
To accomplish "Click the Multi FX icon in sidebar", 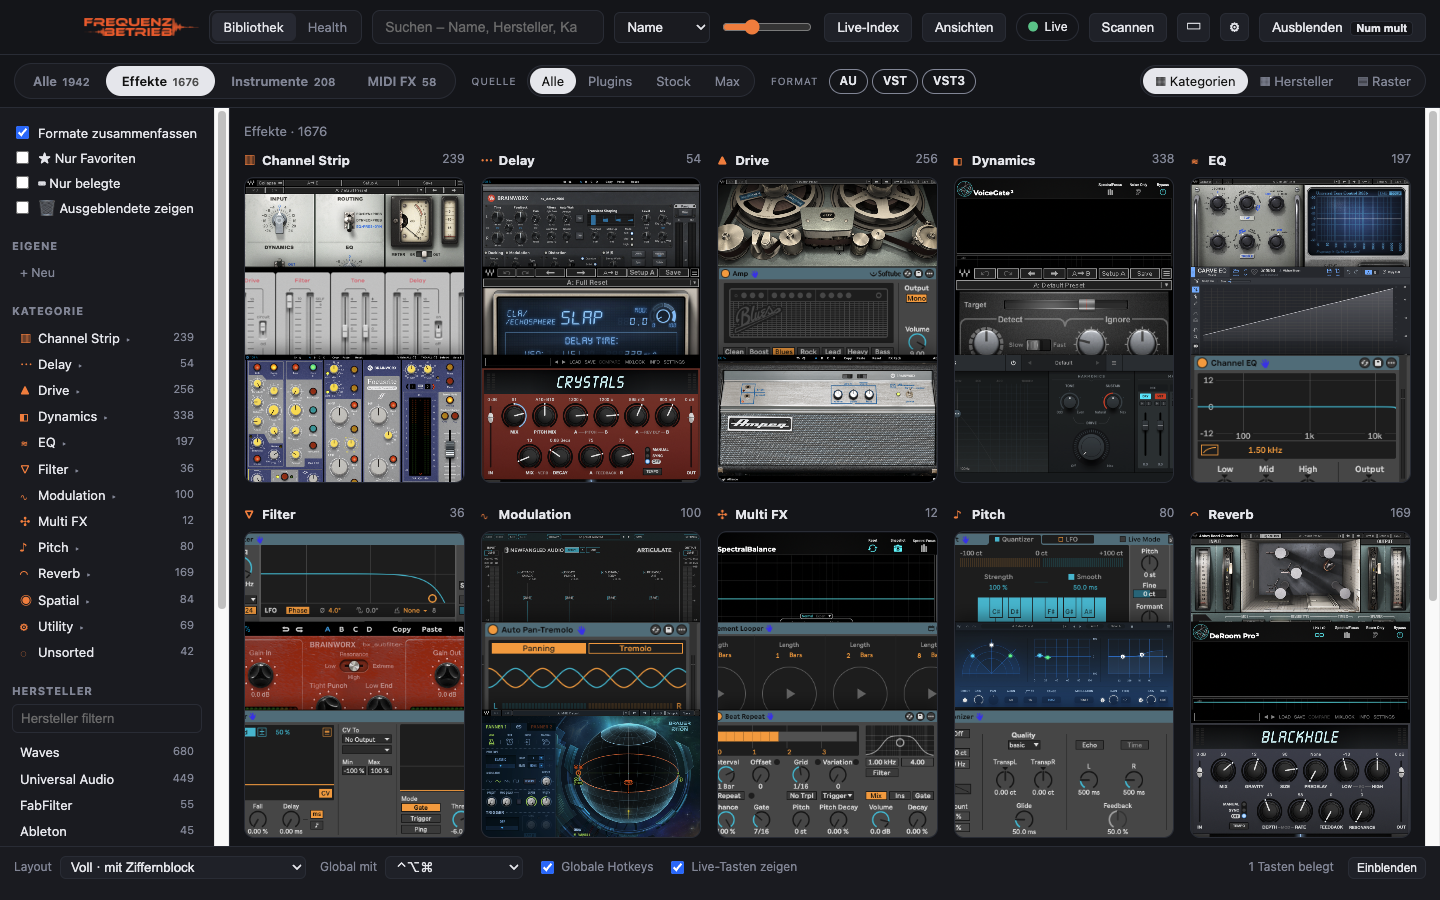I will (25, 522).
